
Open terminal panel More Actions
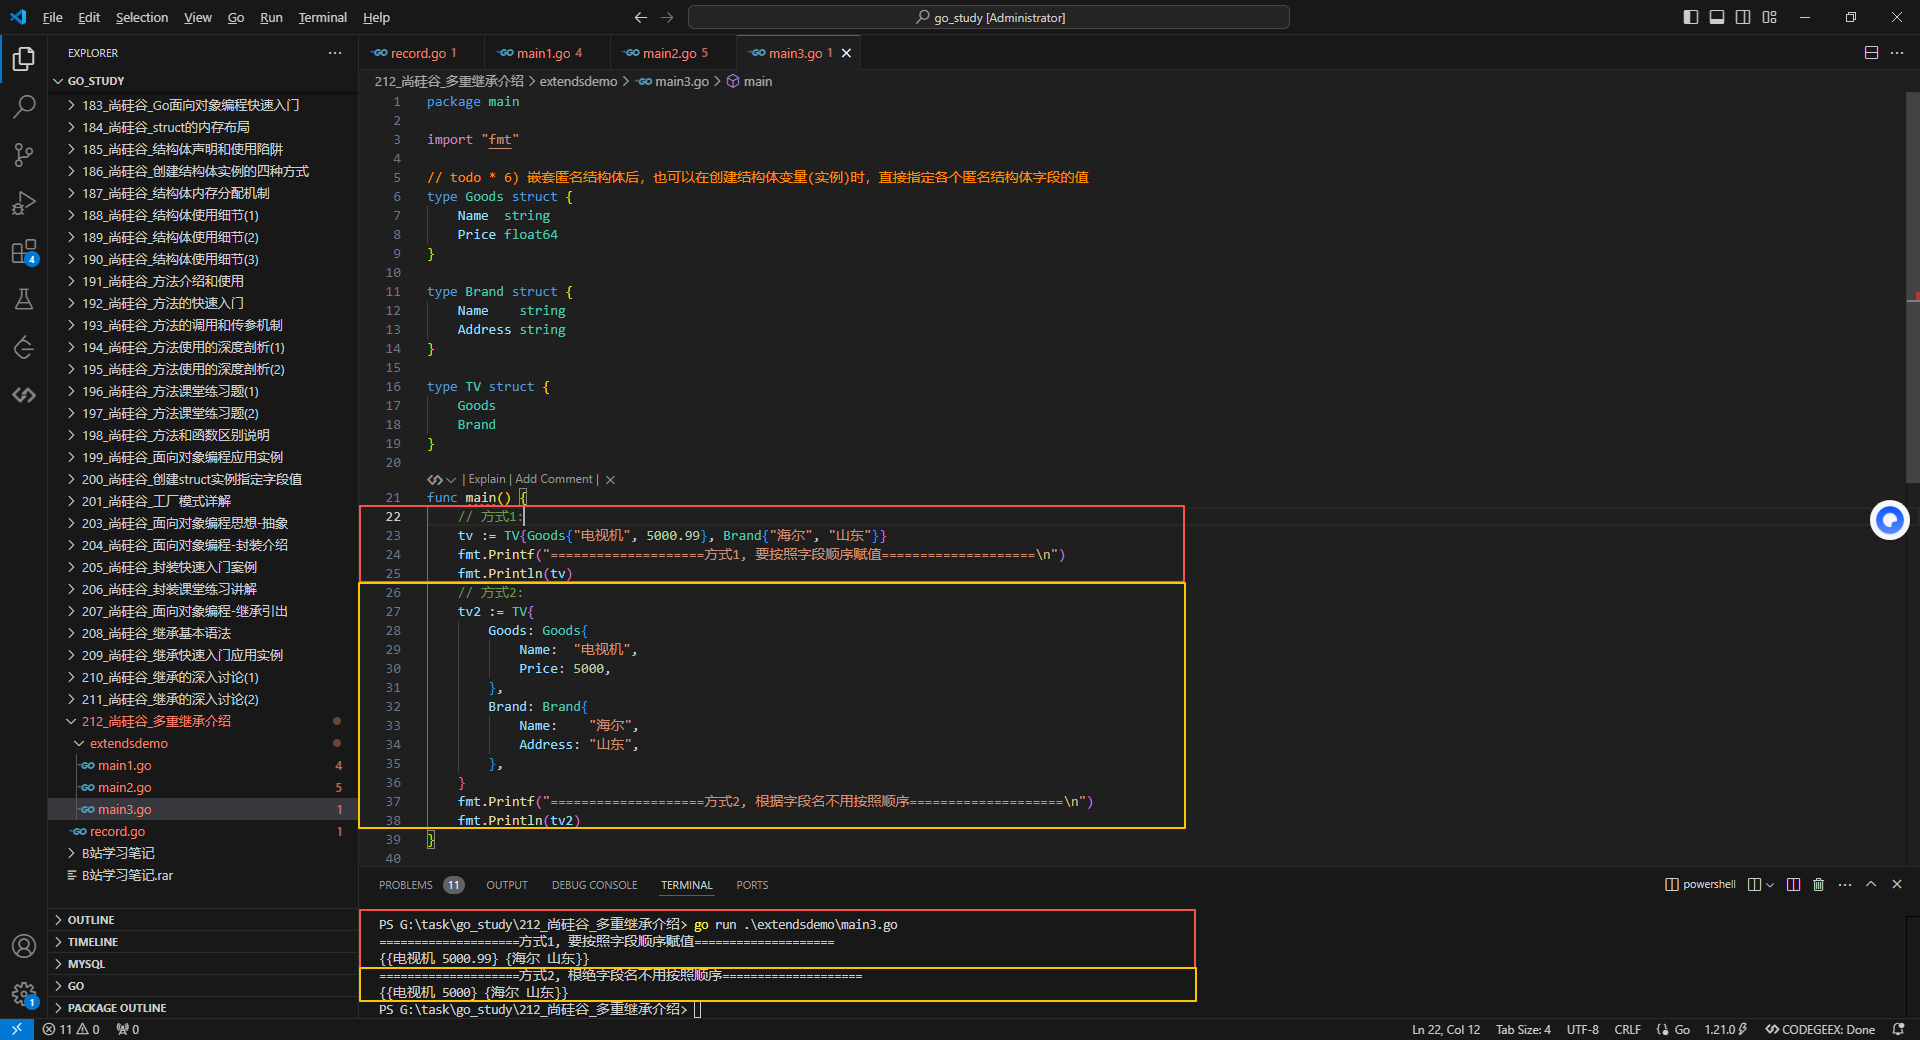point(1845,885)
